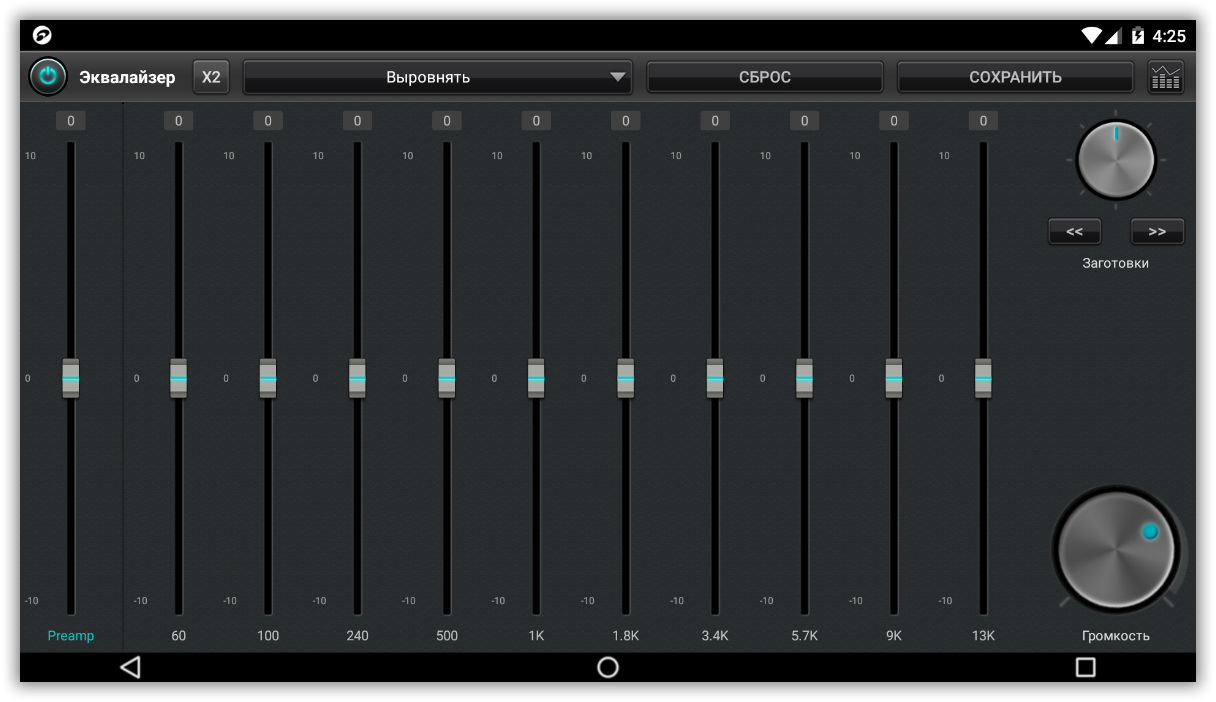Click the 1K band slider handle
Image resolution: width=1216 pixels, height=702 pixels.
pyautogui.click(x=536, y=379)
